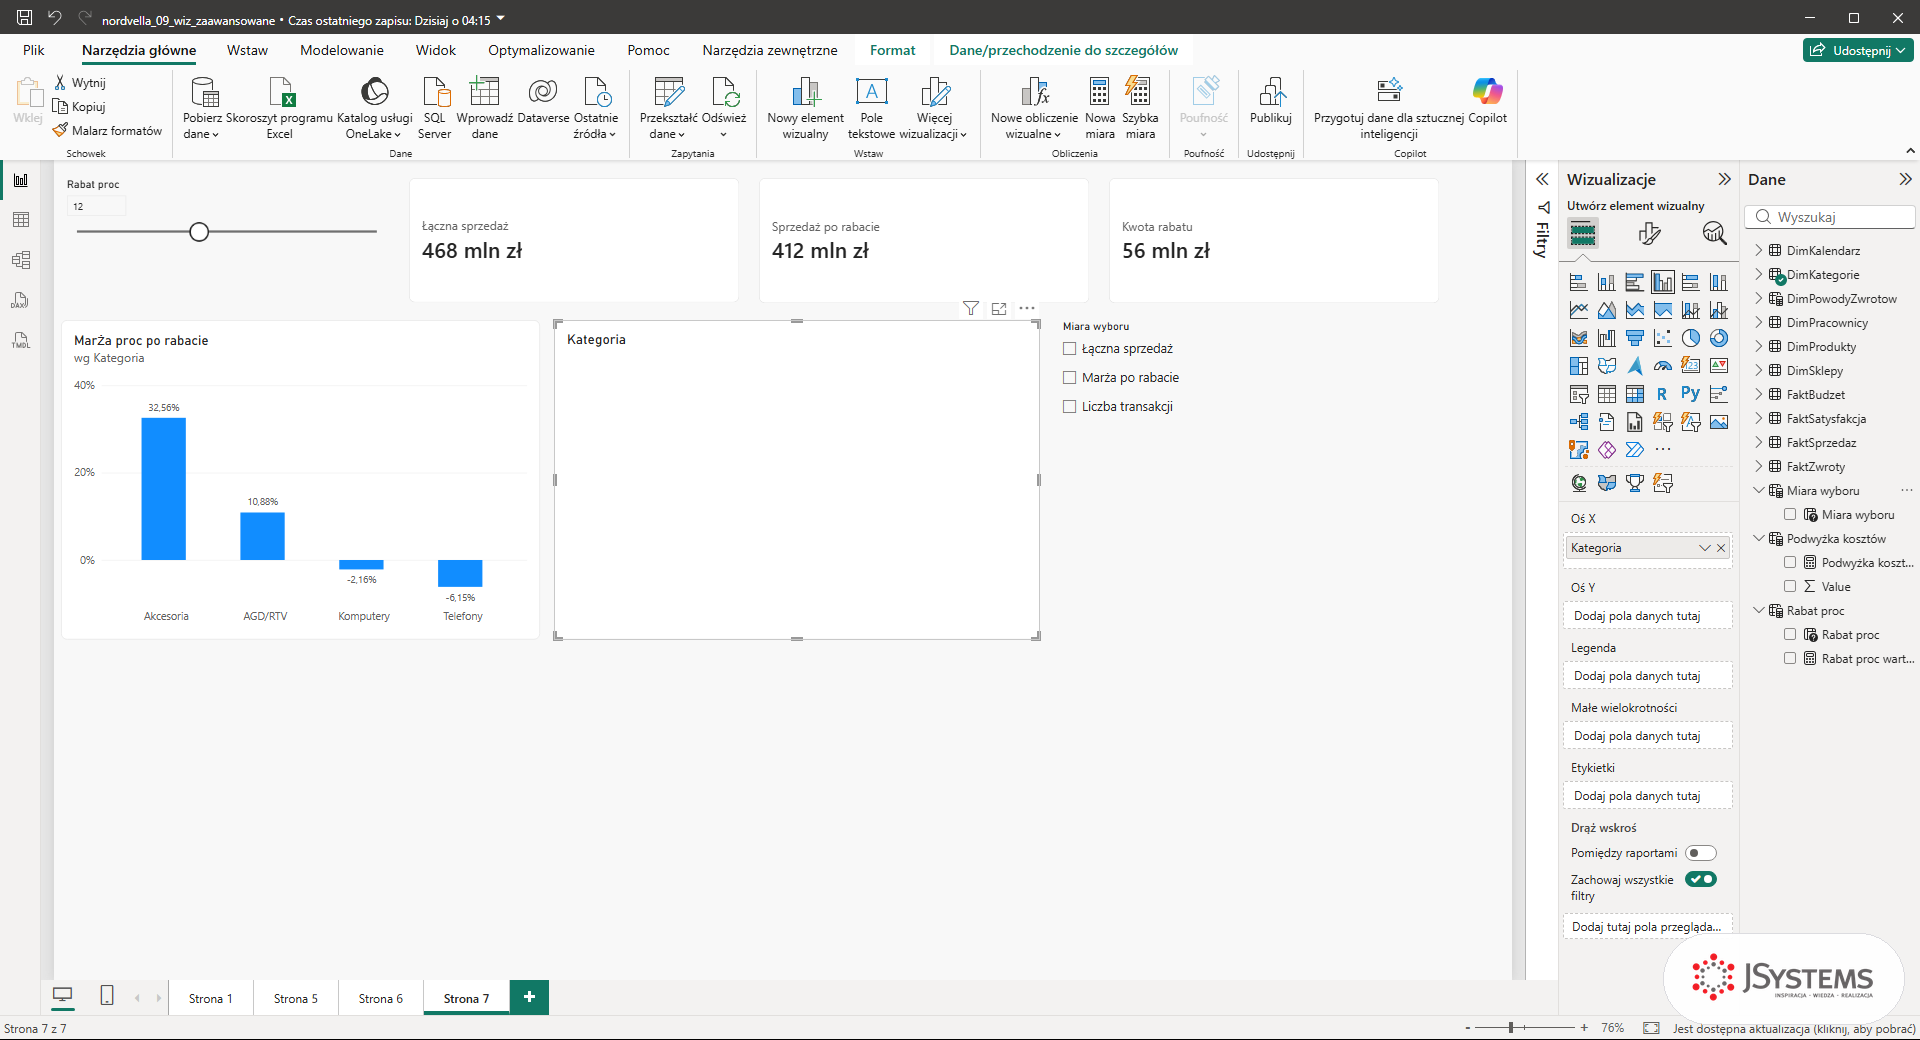Choose the area chart visual
Screen dimensions: 1920x1040
[1607, 310]
